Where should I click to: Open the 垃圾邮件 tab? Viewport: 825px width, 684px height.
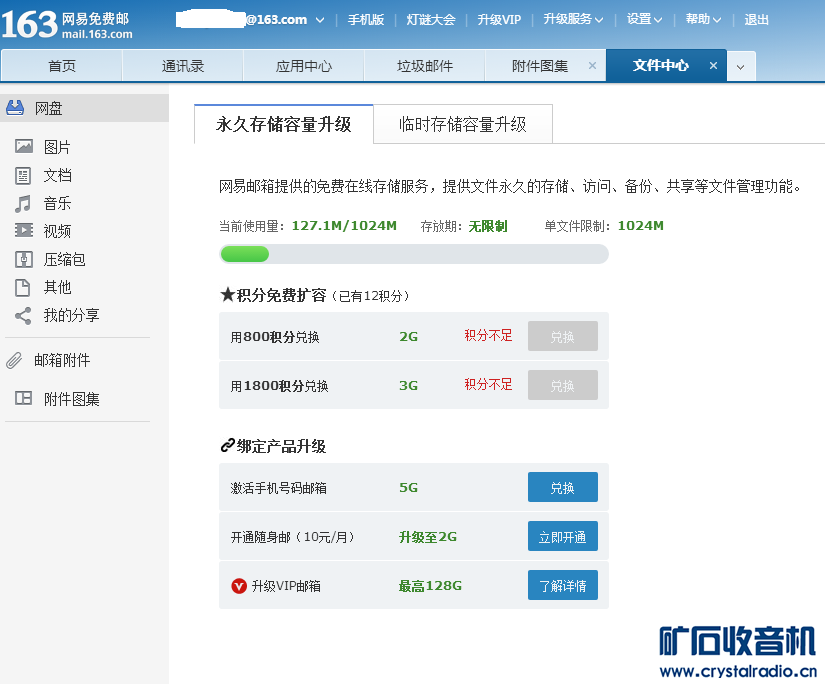click(425, 66)
